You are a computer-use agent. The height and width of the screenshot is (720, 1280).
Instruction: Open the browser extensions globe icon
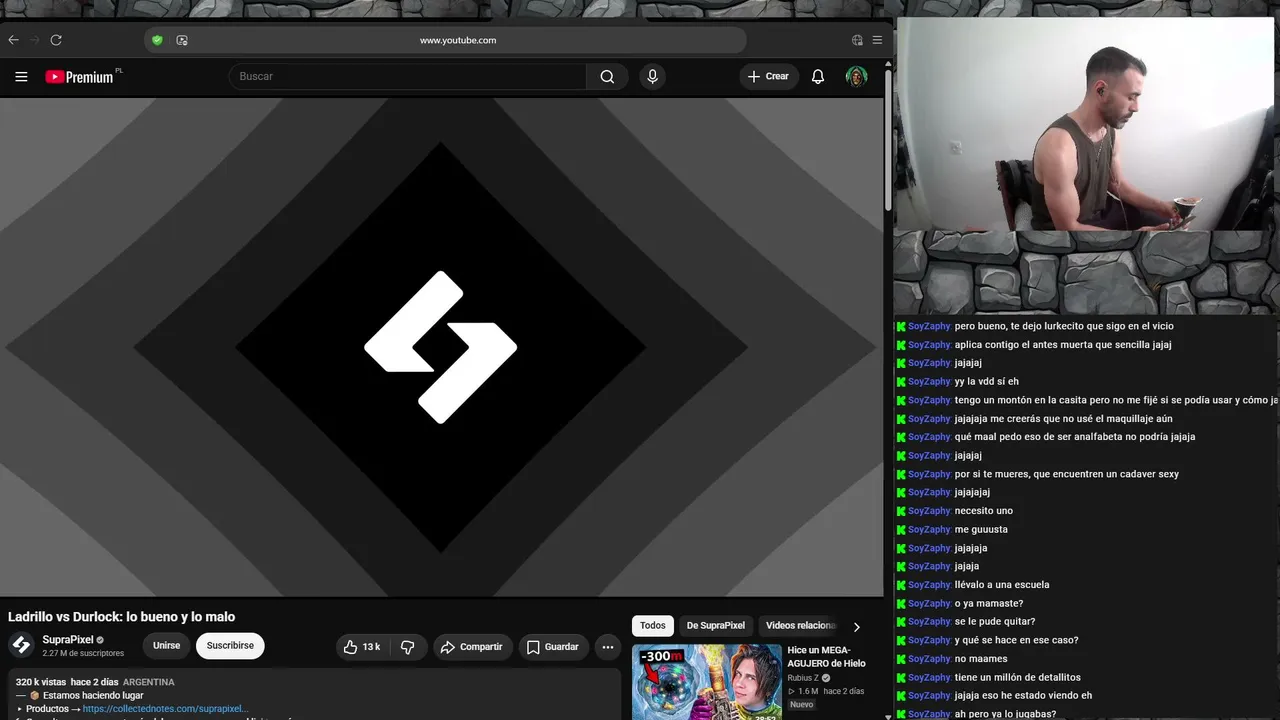click(x=857, y=40)
